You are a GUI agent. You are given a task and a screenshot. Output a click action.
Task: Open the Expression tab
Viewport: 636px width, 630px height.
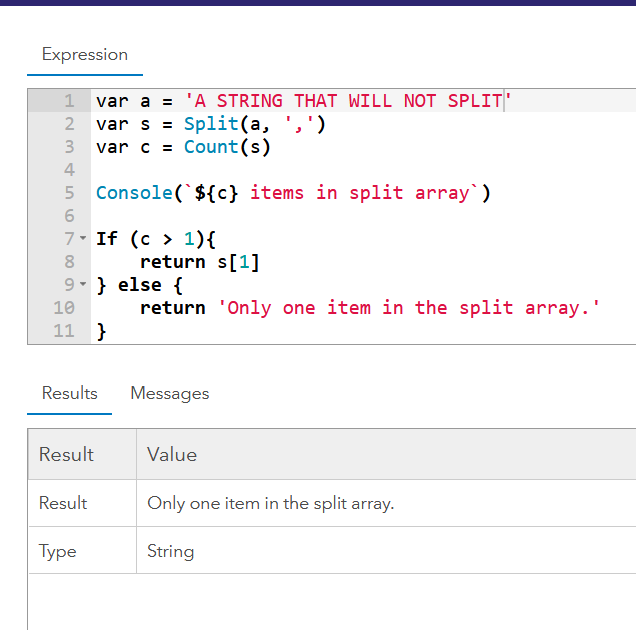[x=85, y=55]
